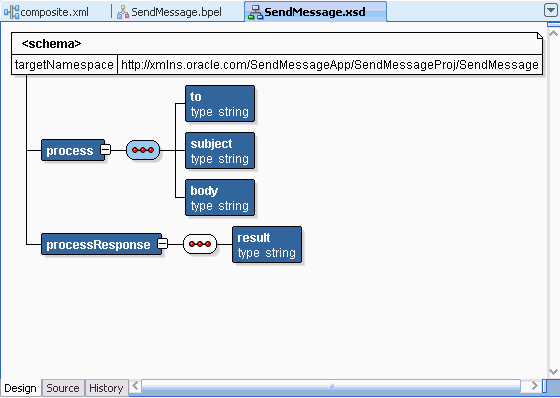Click the vertical scrollbar up arrow
The width and height of the screenshot is (560, 398).
(x=554, y=33)
